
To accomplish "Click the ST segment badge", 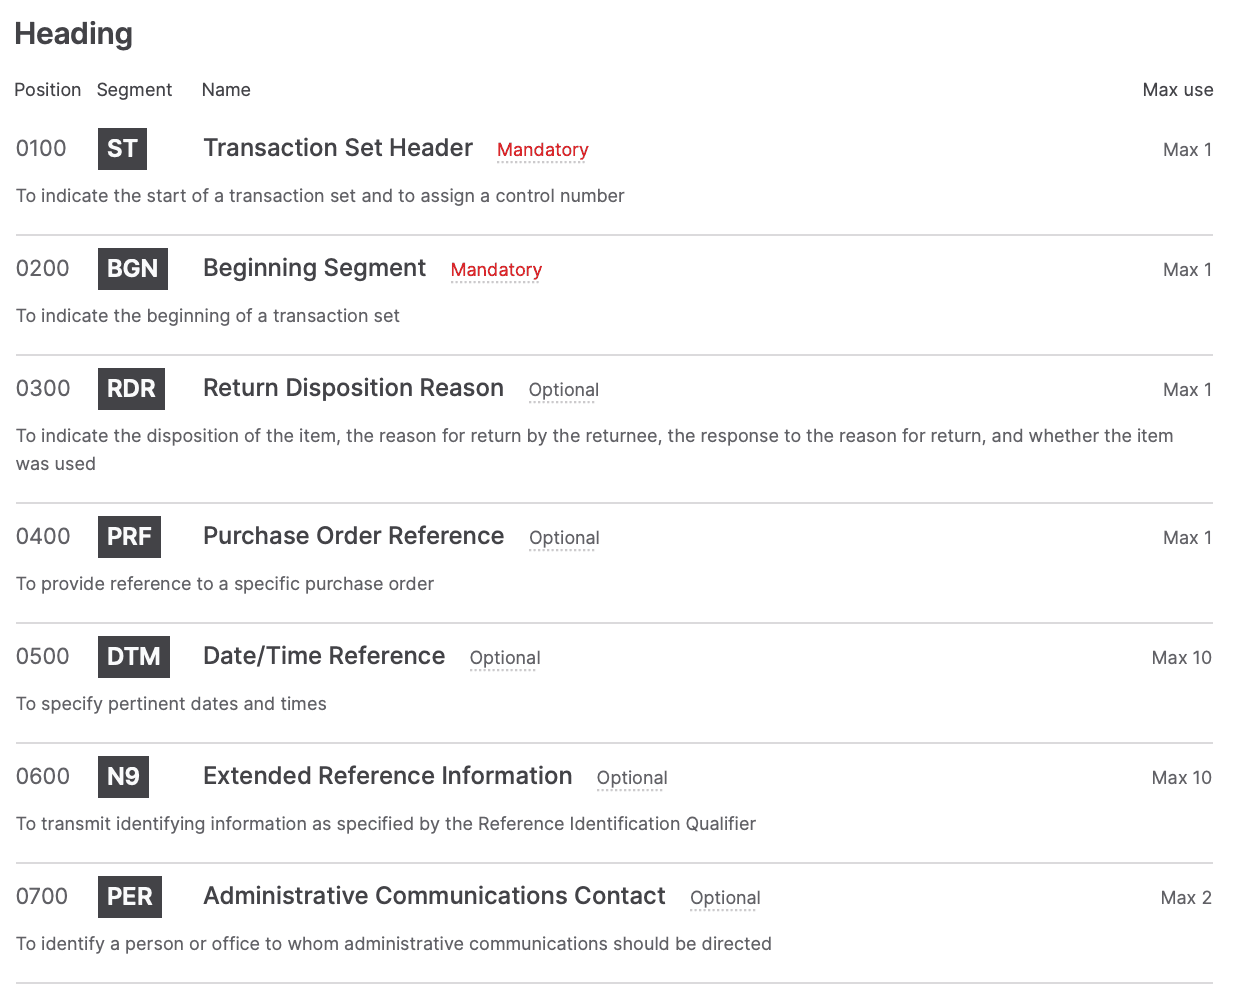I will coord(122,149).
